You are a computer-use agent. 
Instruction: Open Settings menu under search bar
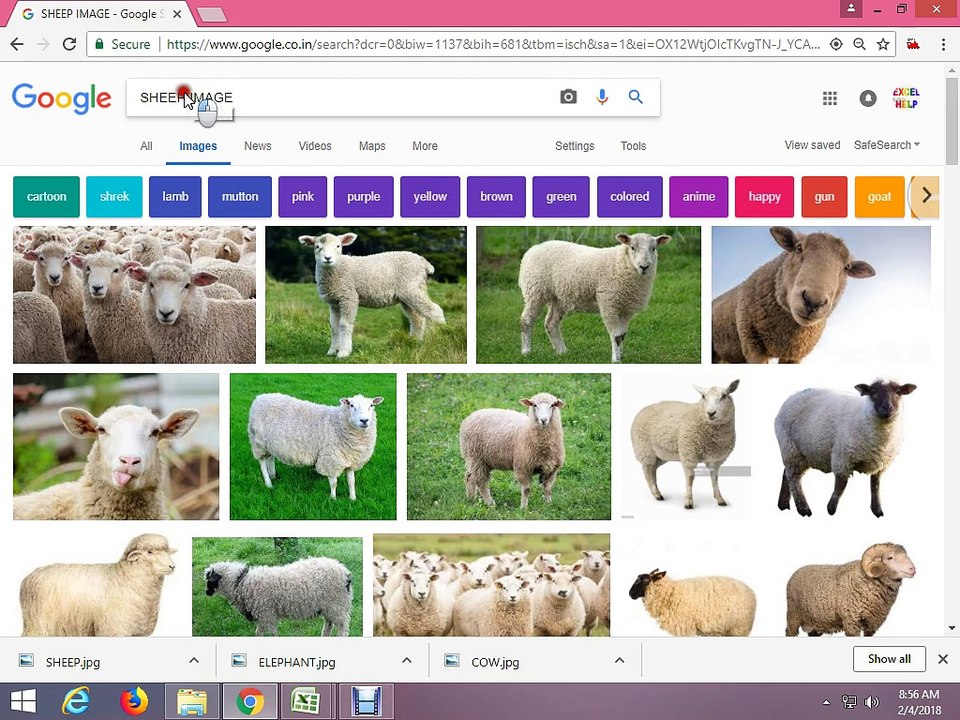coord(574,146)
